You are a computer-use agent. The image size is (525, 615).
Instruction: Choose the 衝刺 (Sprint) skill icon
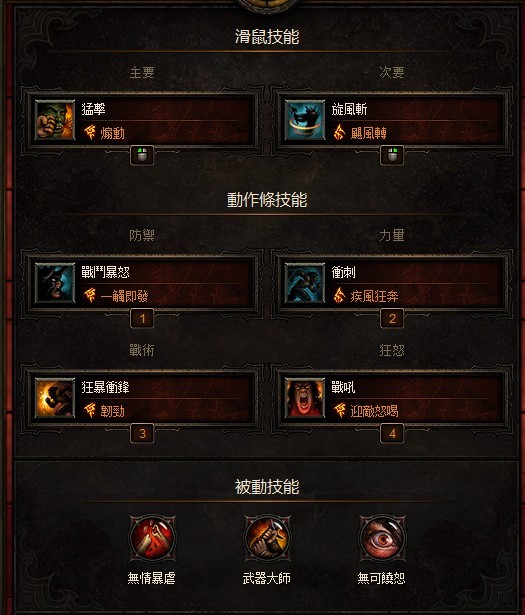pyautogui.click(x=305, y=283)
